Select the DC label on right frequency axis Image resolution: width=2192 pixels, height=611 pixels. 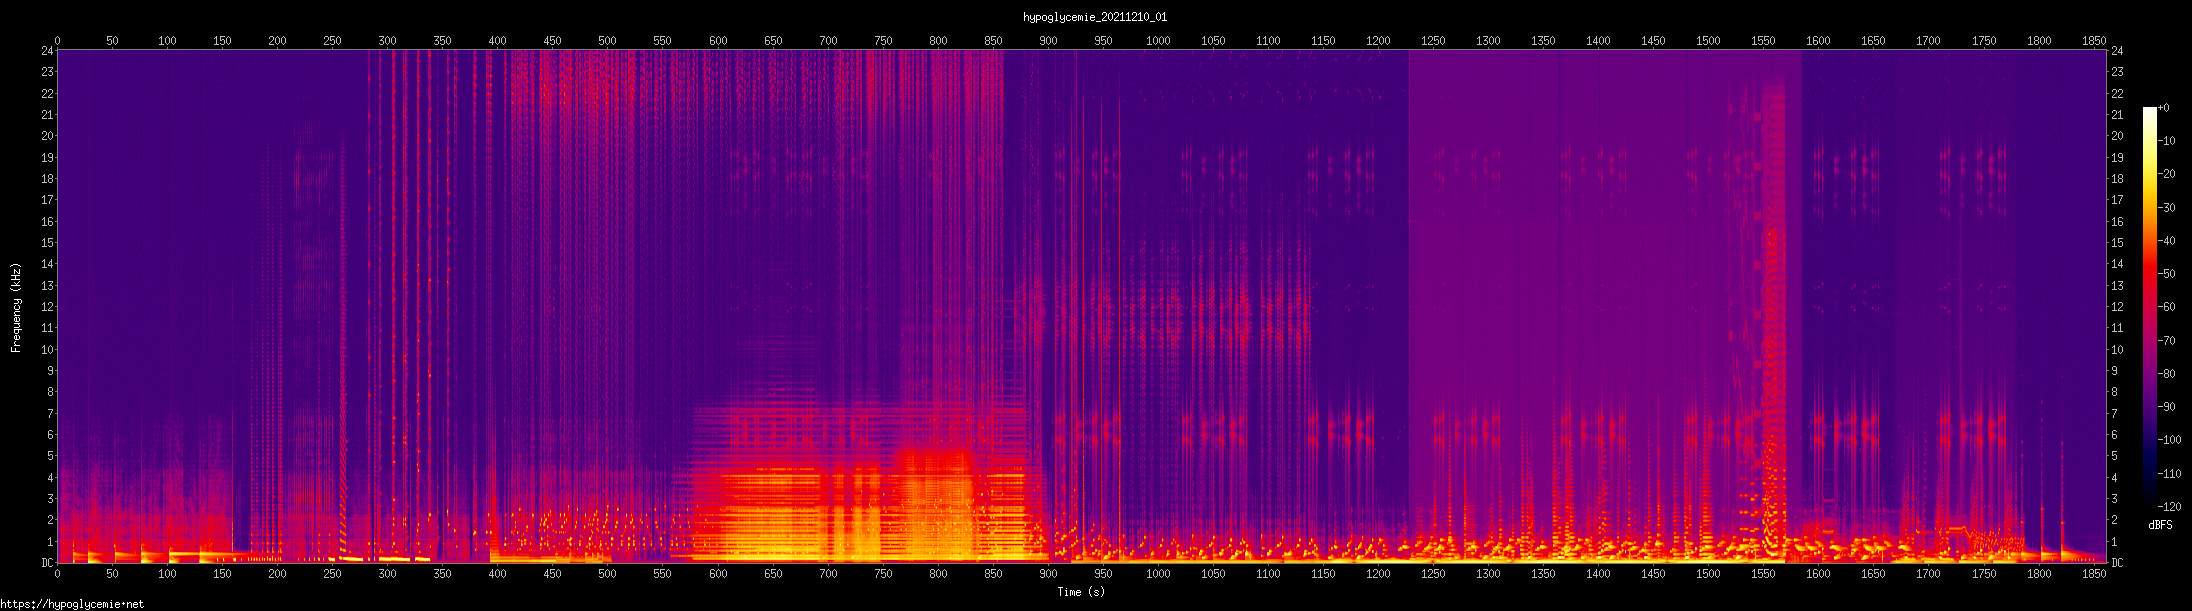pos(2117,563)
